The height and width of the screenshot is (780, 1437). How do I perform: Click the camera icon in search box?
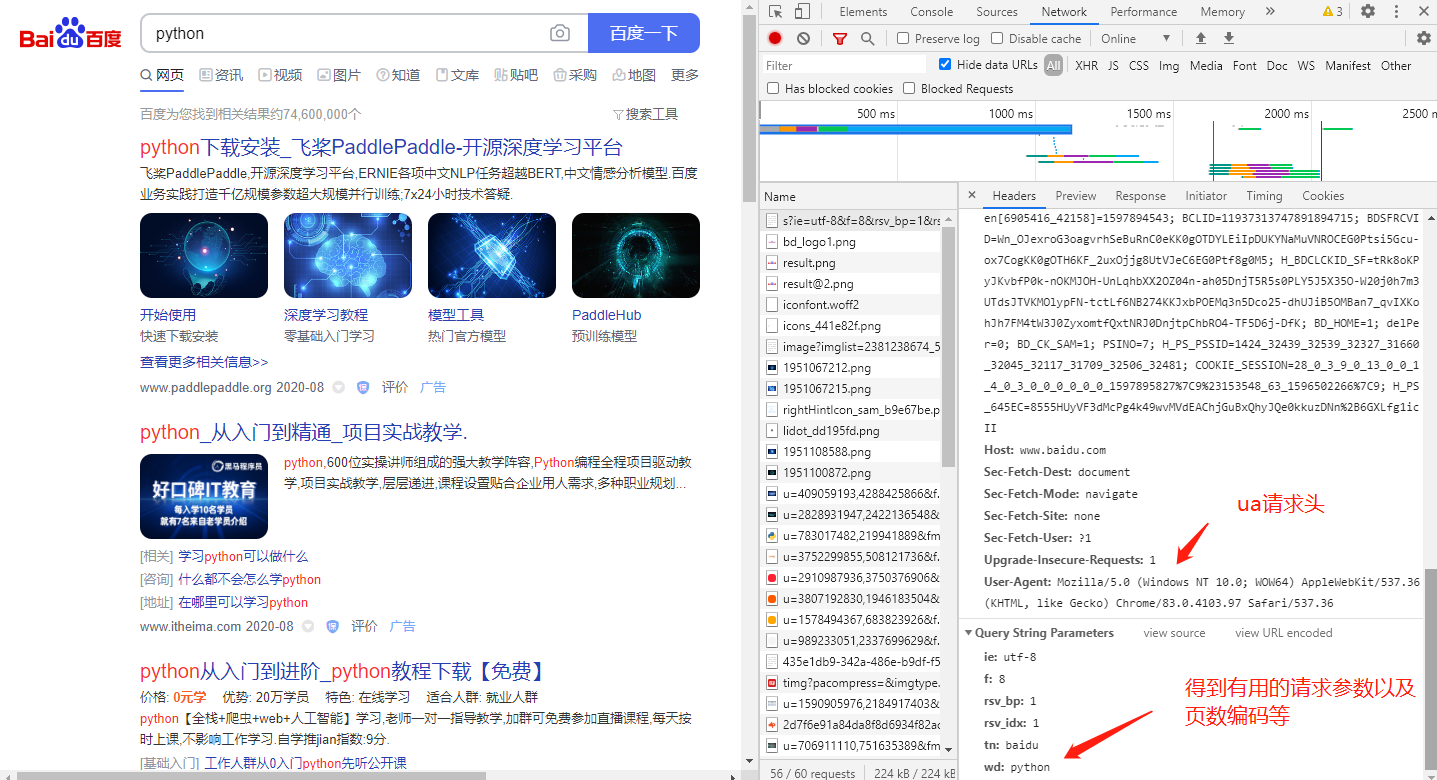pos(560,33)
